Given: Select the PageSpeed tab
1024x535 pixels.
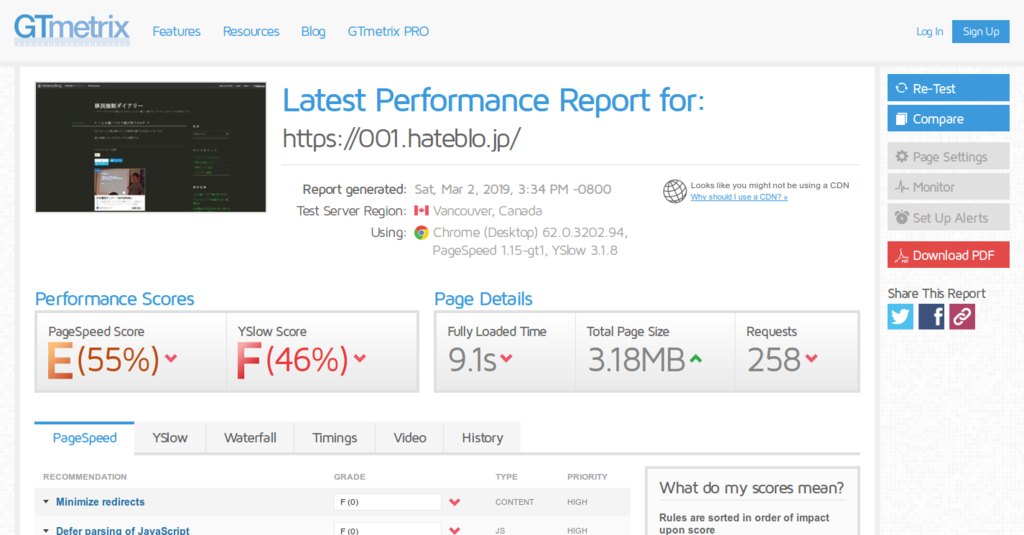Looking at the screenshot, I should click(x=84, y=438).
